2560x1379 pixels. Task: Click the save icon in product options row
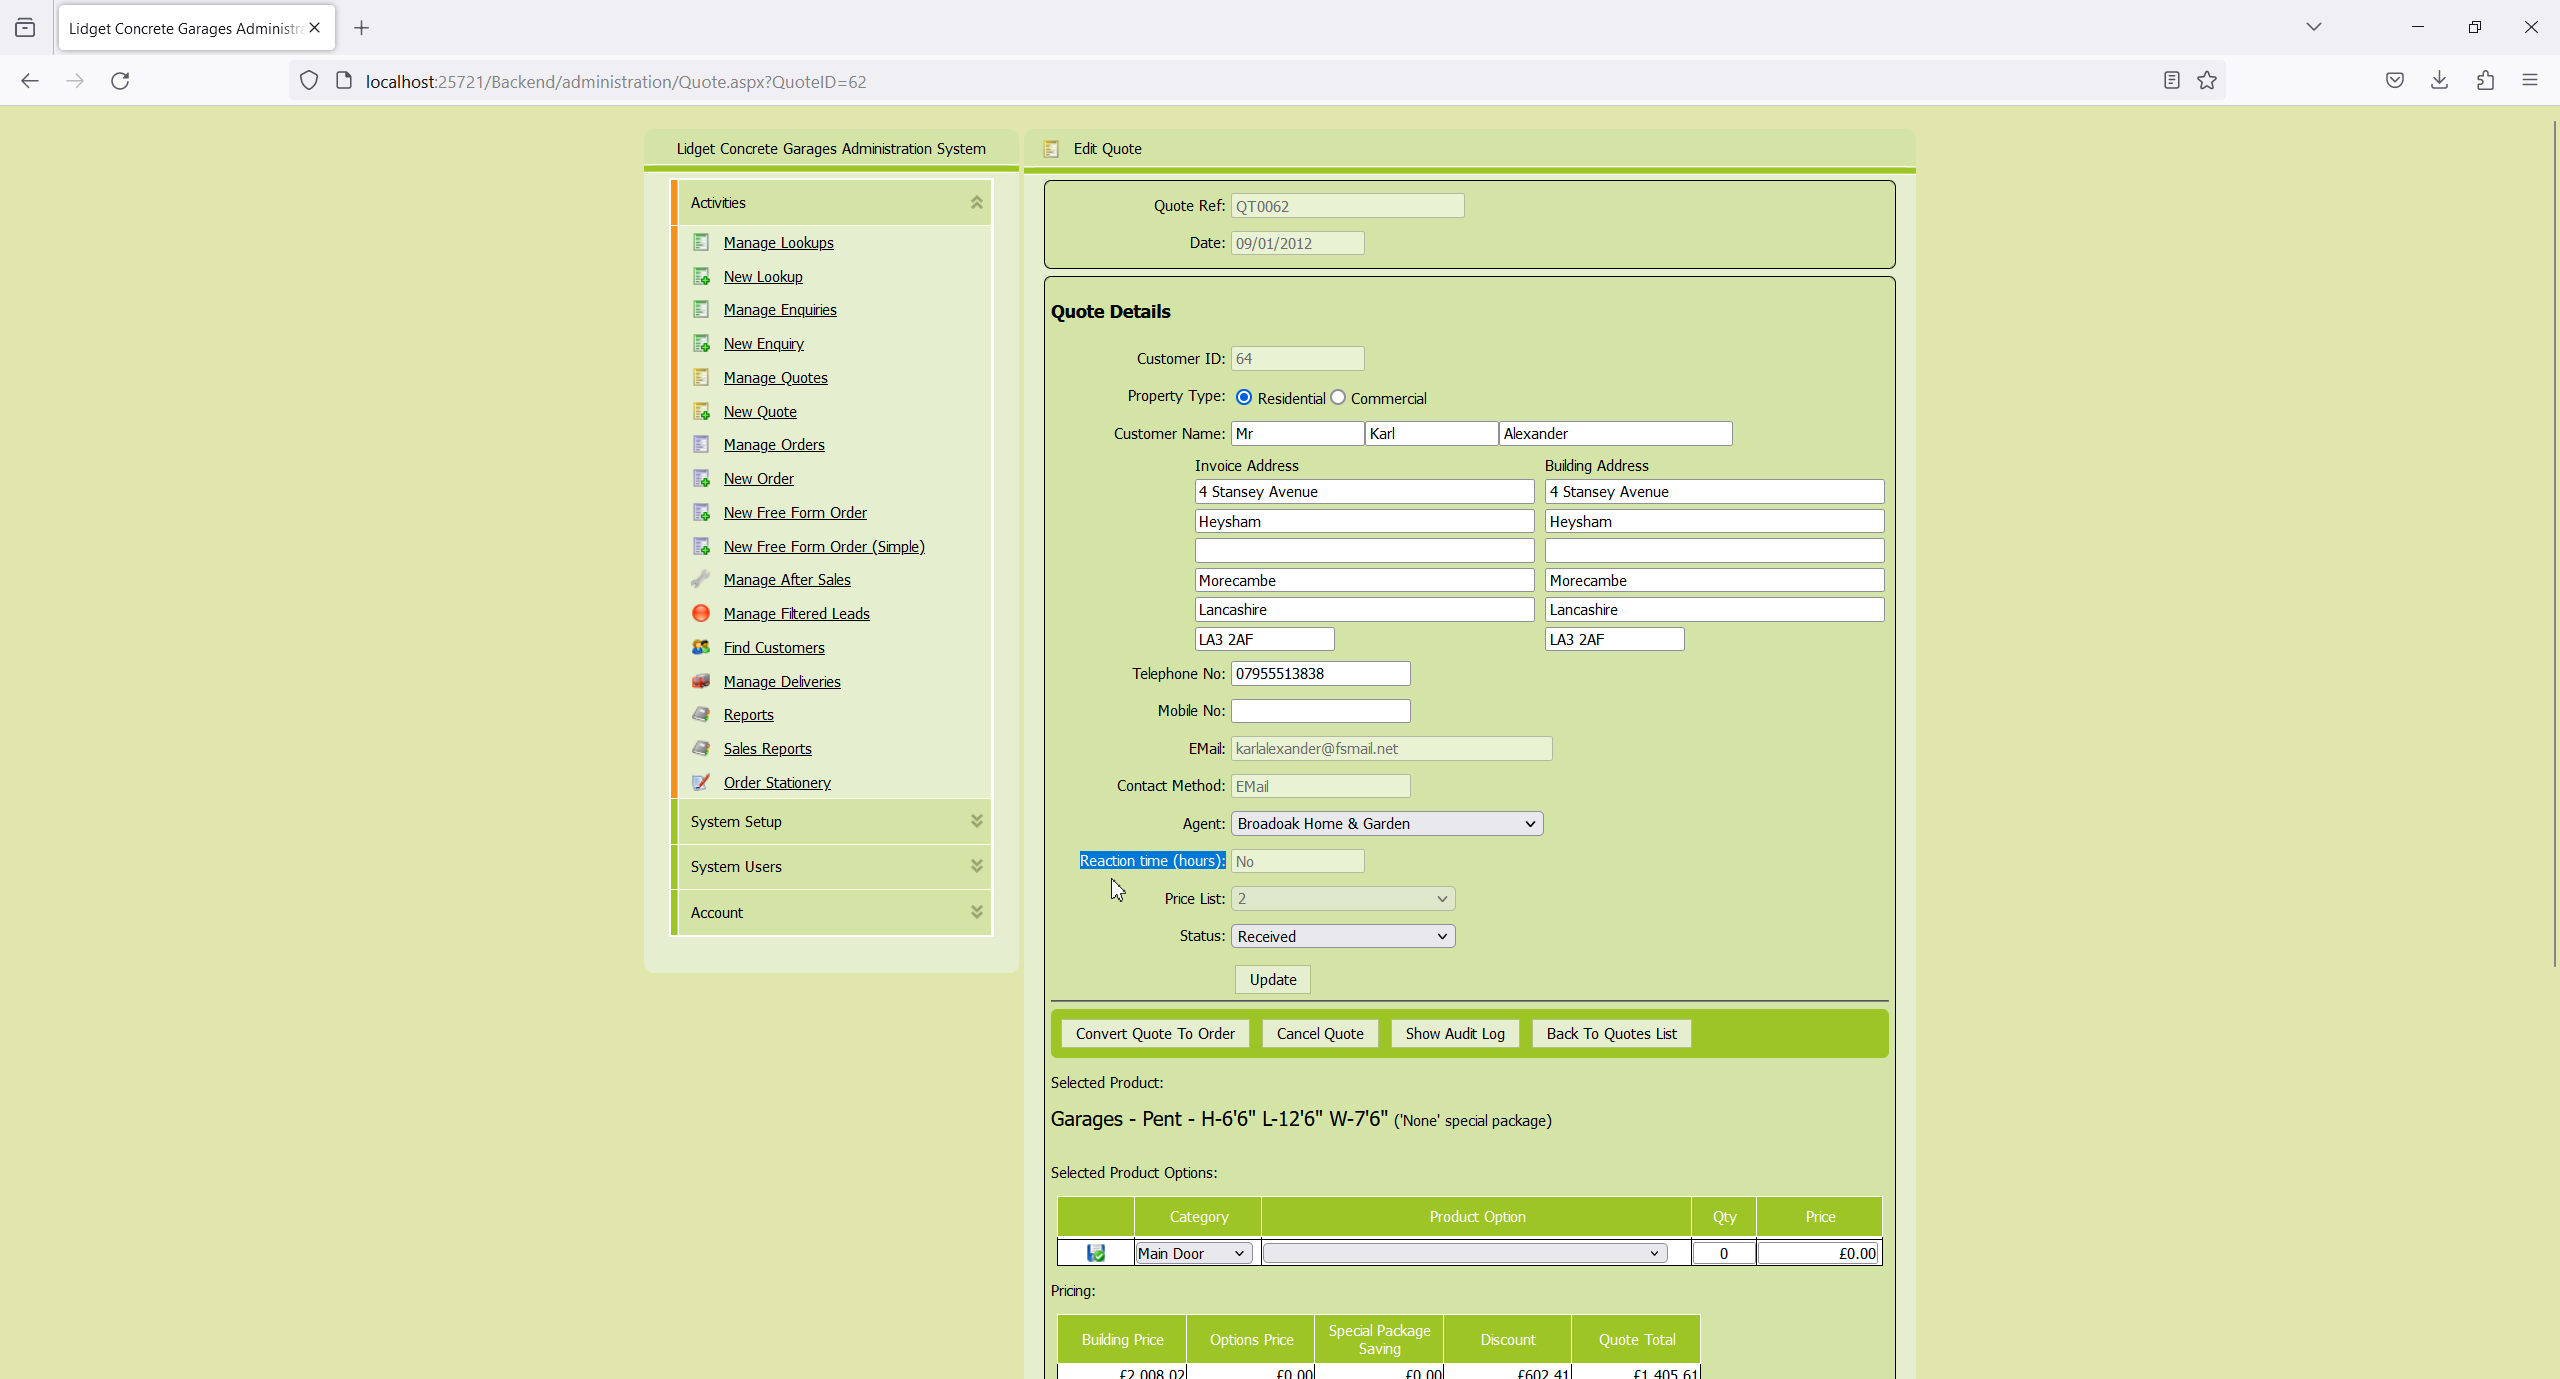(x=1096, y=1253)
